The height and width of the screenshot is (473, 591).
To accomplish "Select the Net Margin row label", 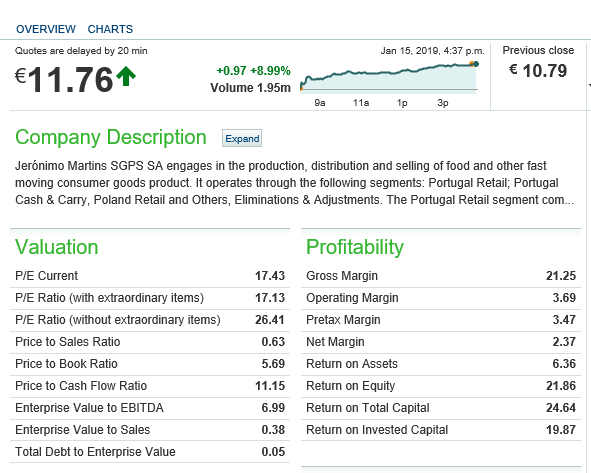I will tap(335, 342).
